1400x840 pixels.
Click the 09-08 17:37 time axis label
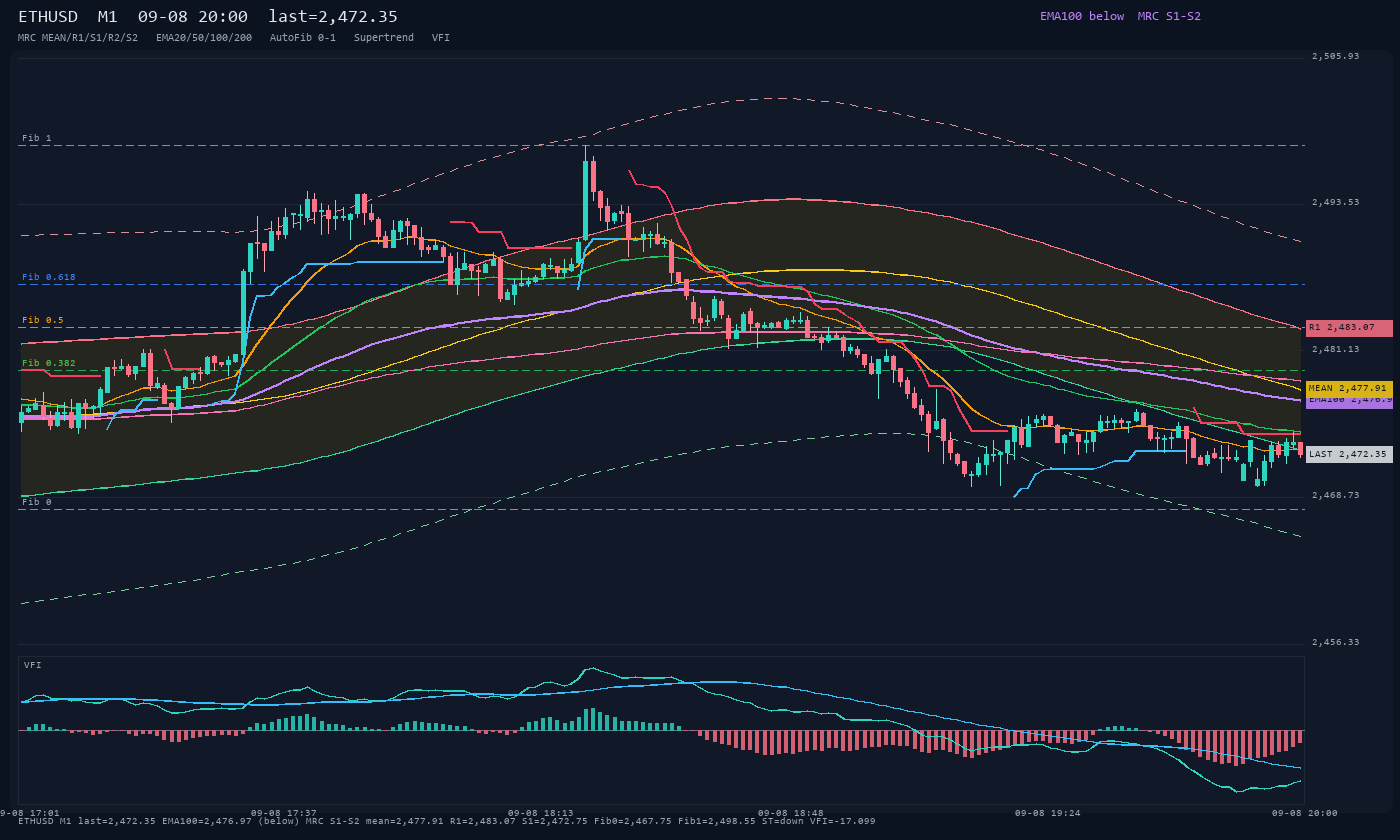click(284, 813)
